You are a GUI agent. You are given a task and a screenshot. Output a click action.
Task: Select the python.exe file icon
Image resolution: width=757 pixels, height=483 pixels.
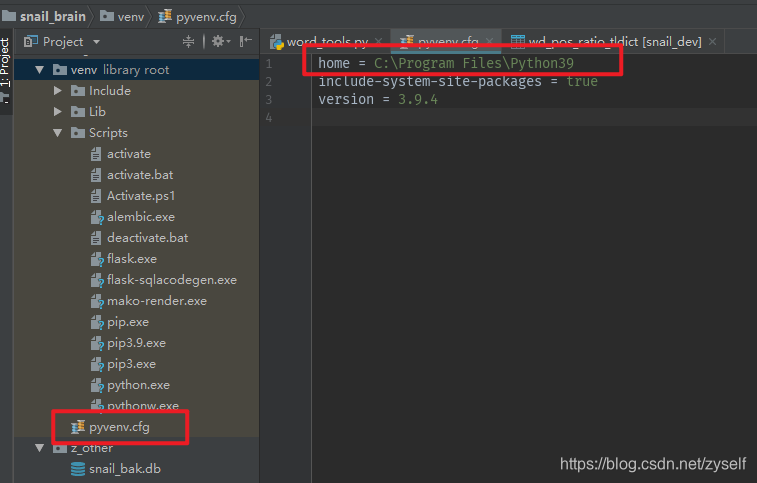pyautogui.click(x=97, y=385)
